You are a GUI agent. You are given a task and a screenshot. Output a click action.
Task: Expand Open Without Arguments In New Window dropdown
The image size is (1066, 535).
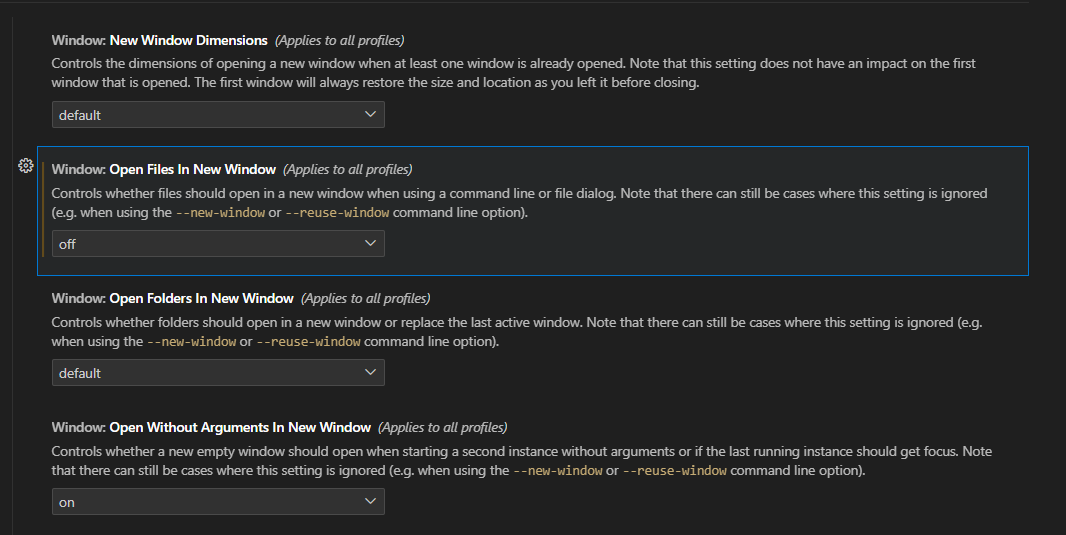218,502
